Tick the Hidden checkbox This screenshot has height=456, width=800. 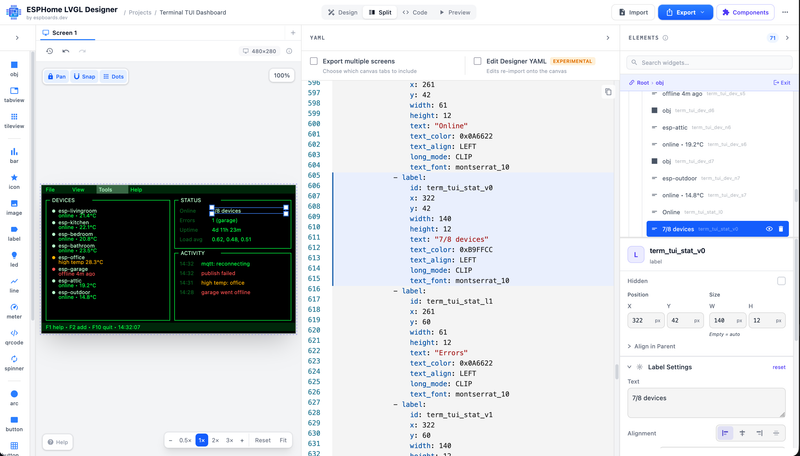781,281
